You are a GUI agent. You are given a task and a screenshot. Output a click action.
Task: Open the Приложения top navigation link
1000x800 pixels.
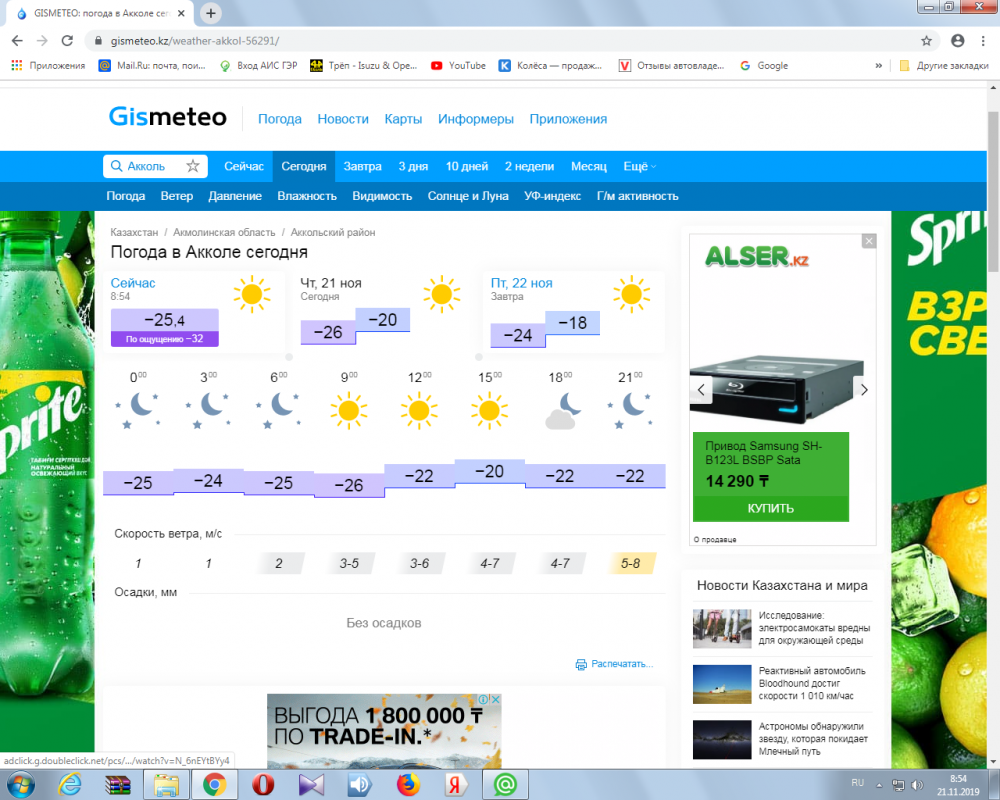point(568,119)
